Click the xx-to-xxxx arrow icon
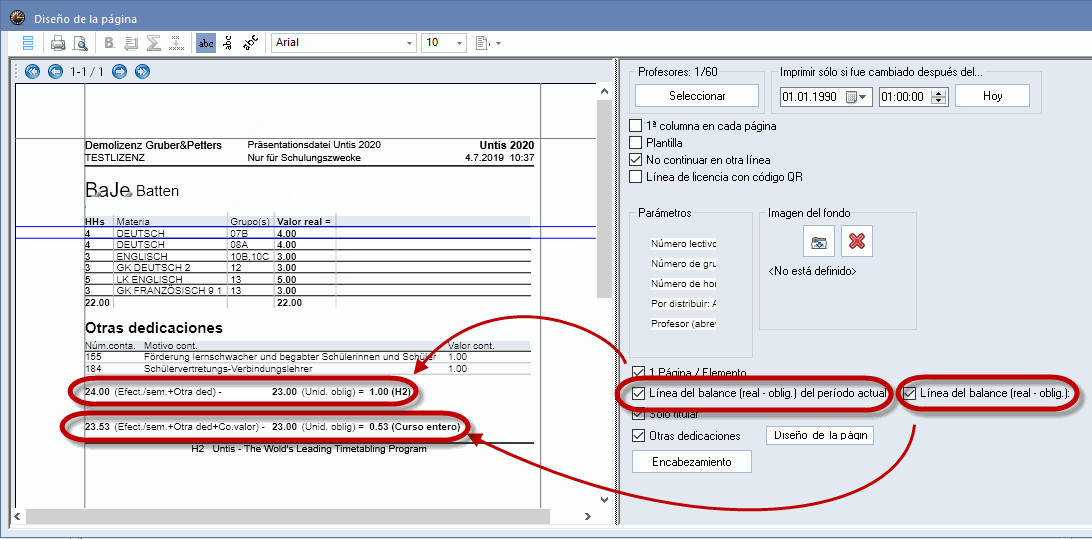This screenshot has width=1092, height=539. (176, 43)
